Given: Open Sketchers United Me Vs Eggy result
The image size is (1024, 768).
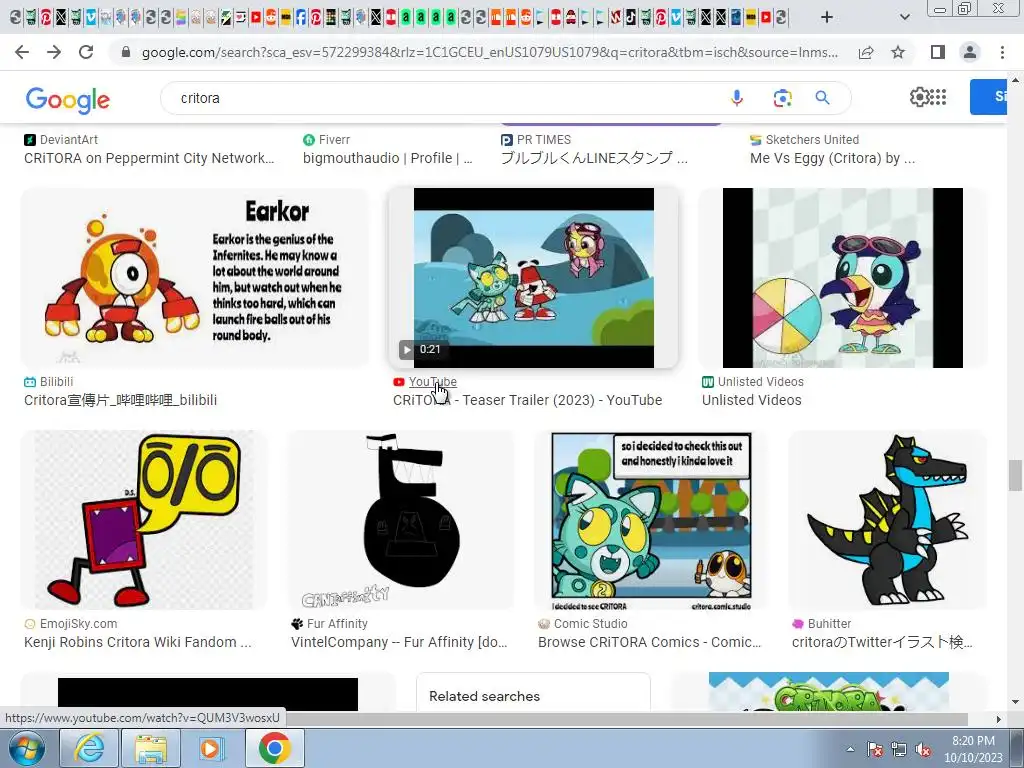Looking at the screenshot, I should 832,158.
